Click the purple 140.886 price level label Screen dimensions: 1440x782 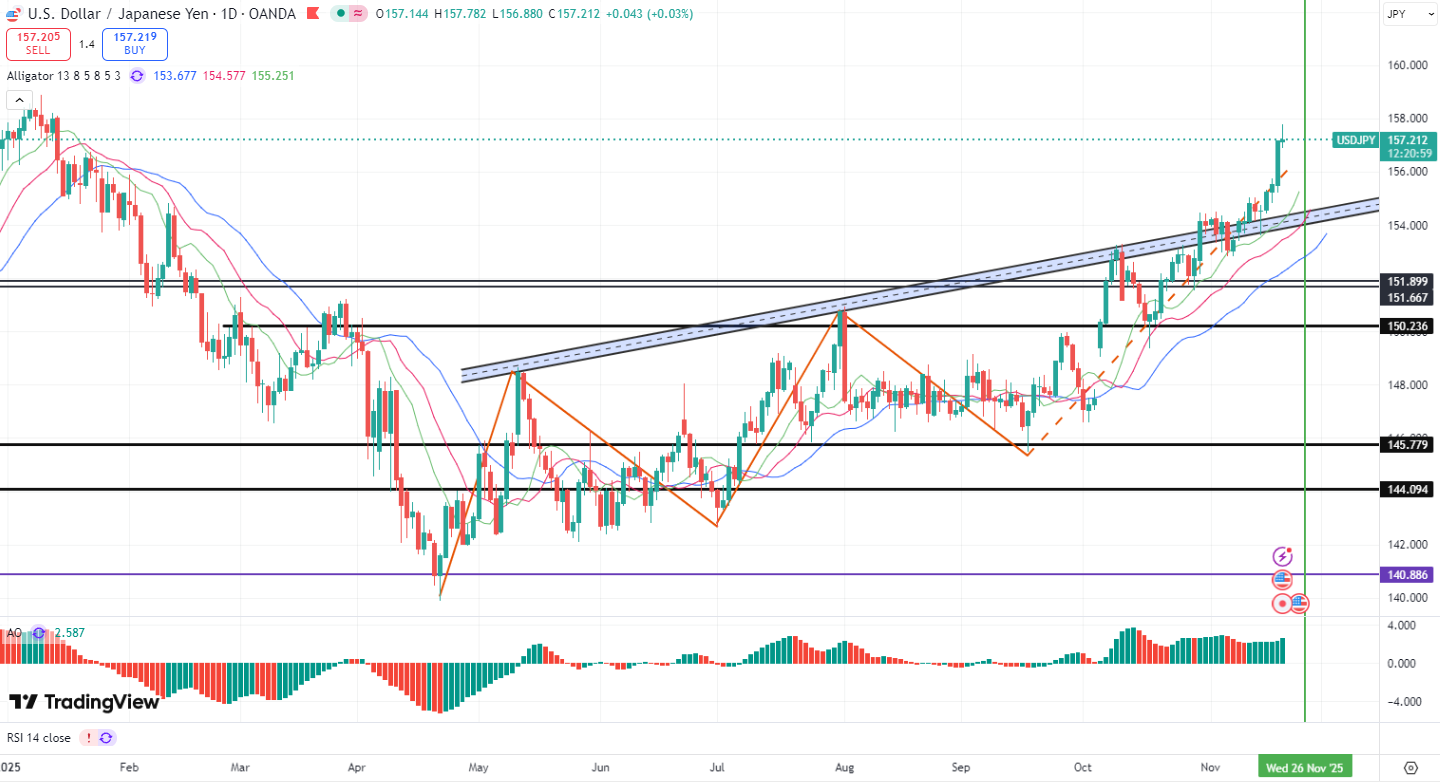click(1408, 575)
